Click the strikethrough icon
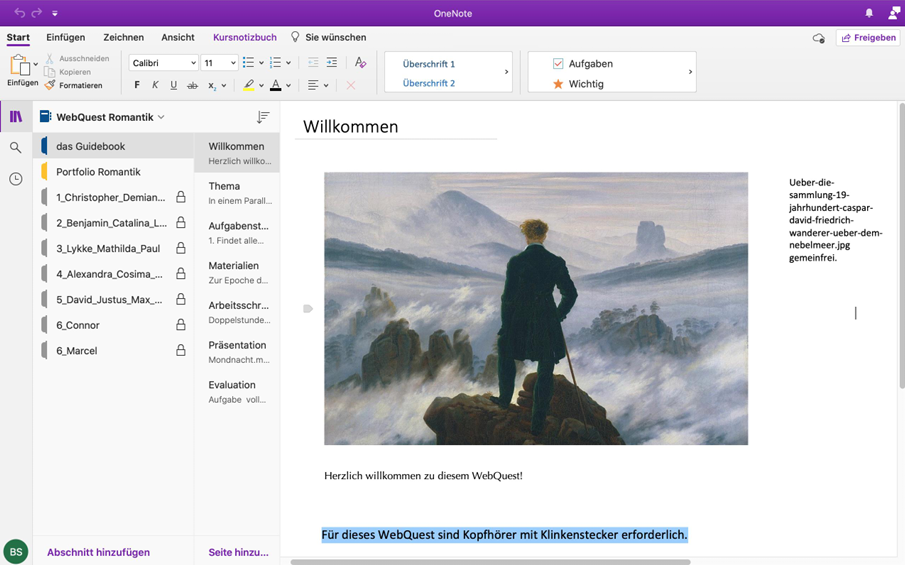 192,86
